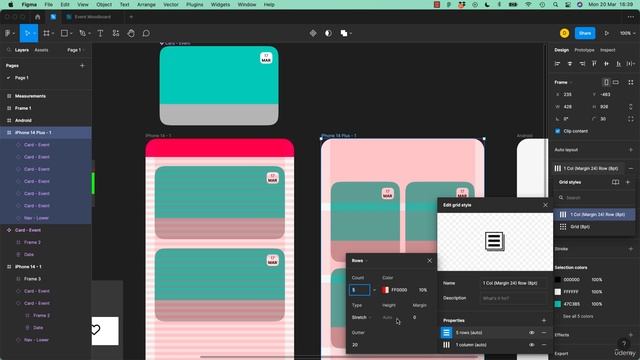Image resolution: width=640 pixels, height=360 pixels.
Task: Open the Plugins menu
Action: [x=194, y=4]
